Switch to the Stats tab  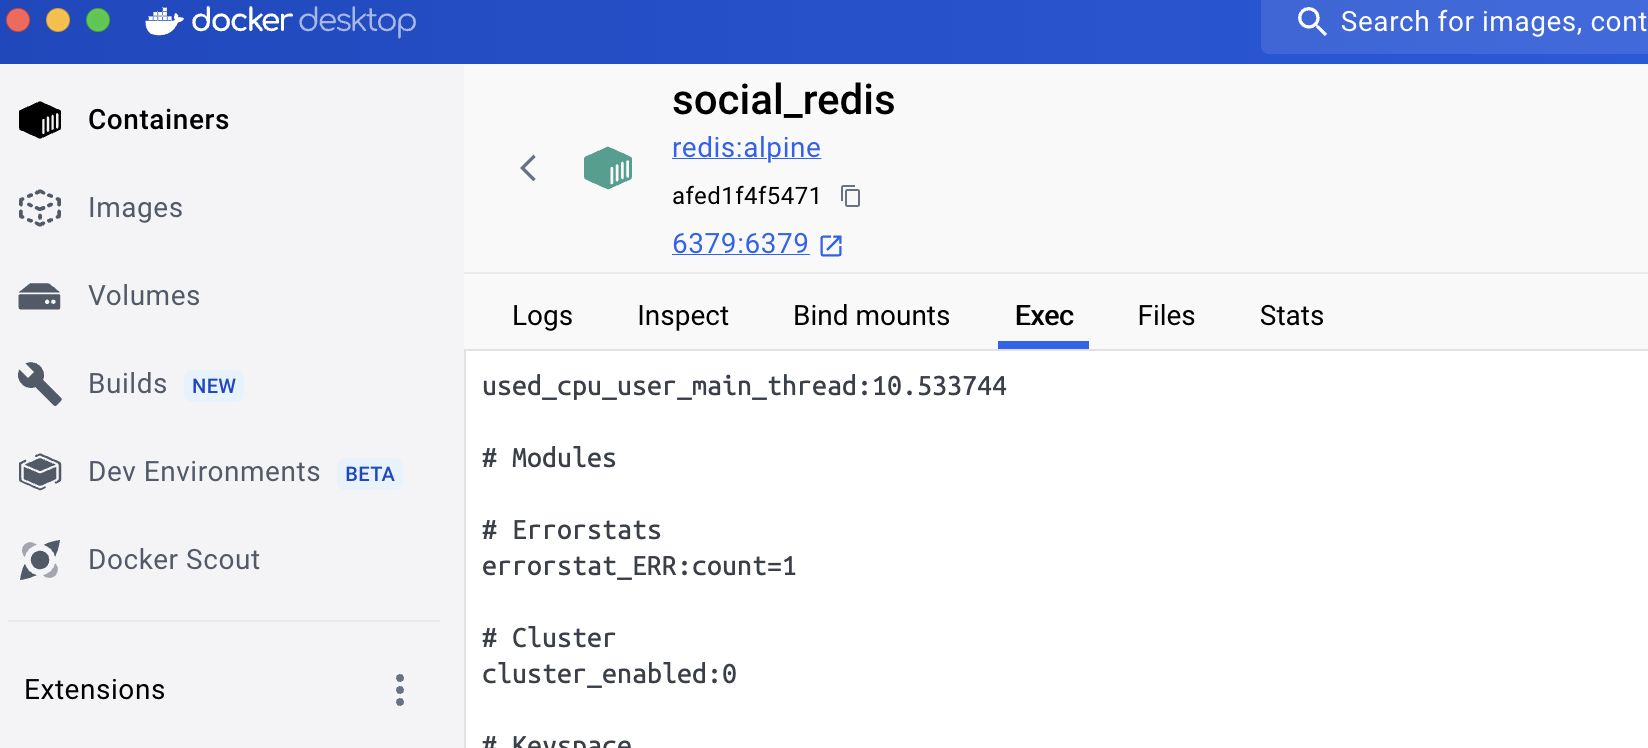1291,316
